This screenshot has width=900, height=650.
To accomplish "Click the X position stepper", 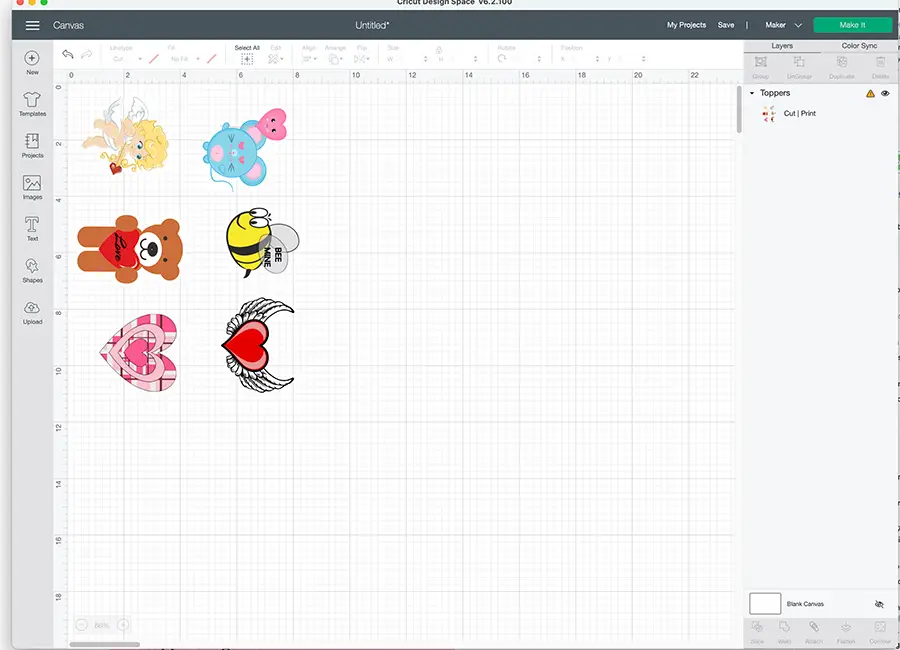I will tap(598, 59).
